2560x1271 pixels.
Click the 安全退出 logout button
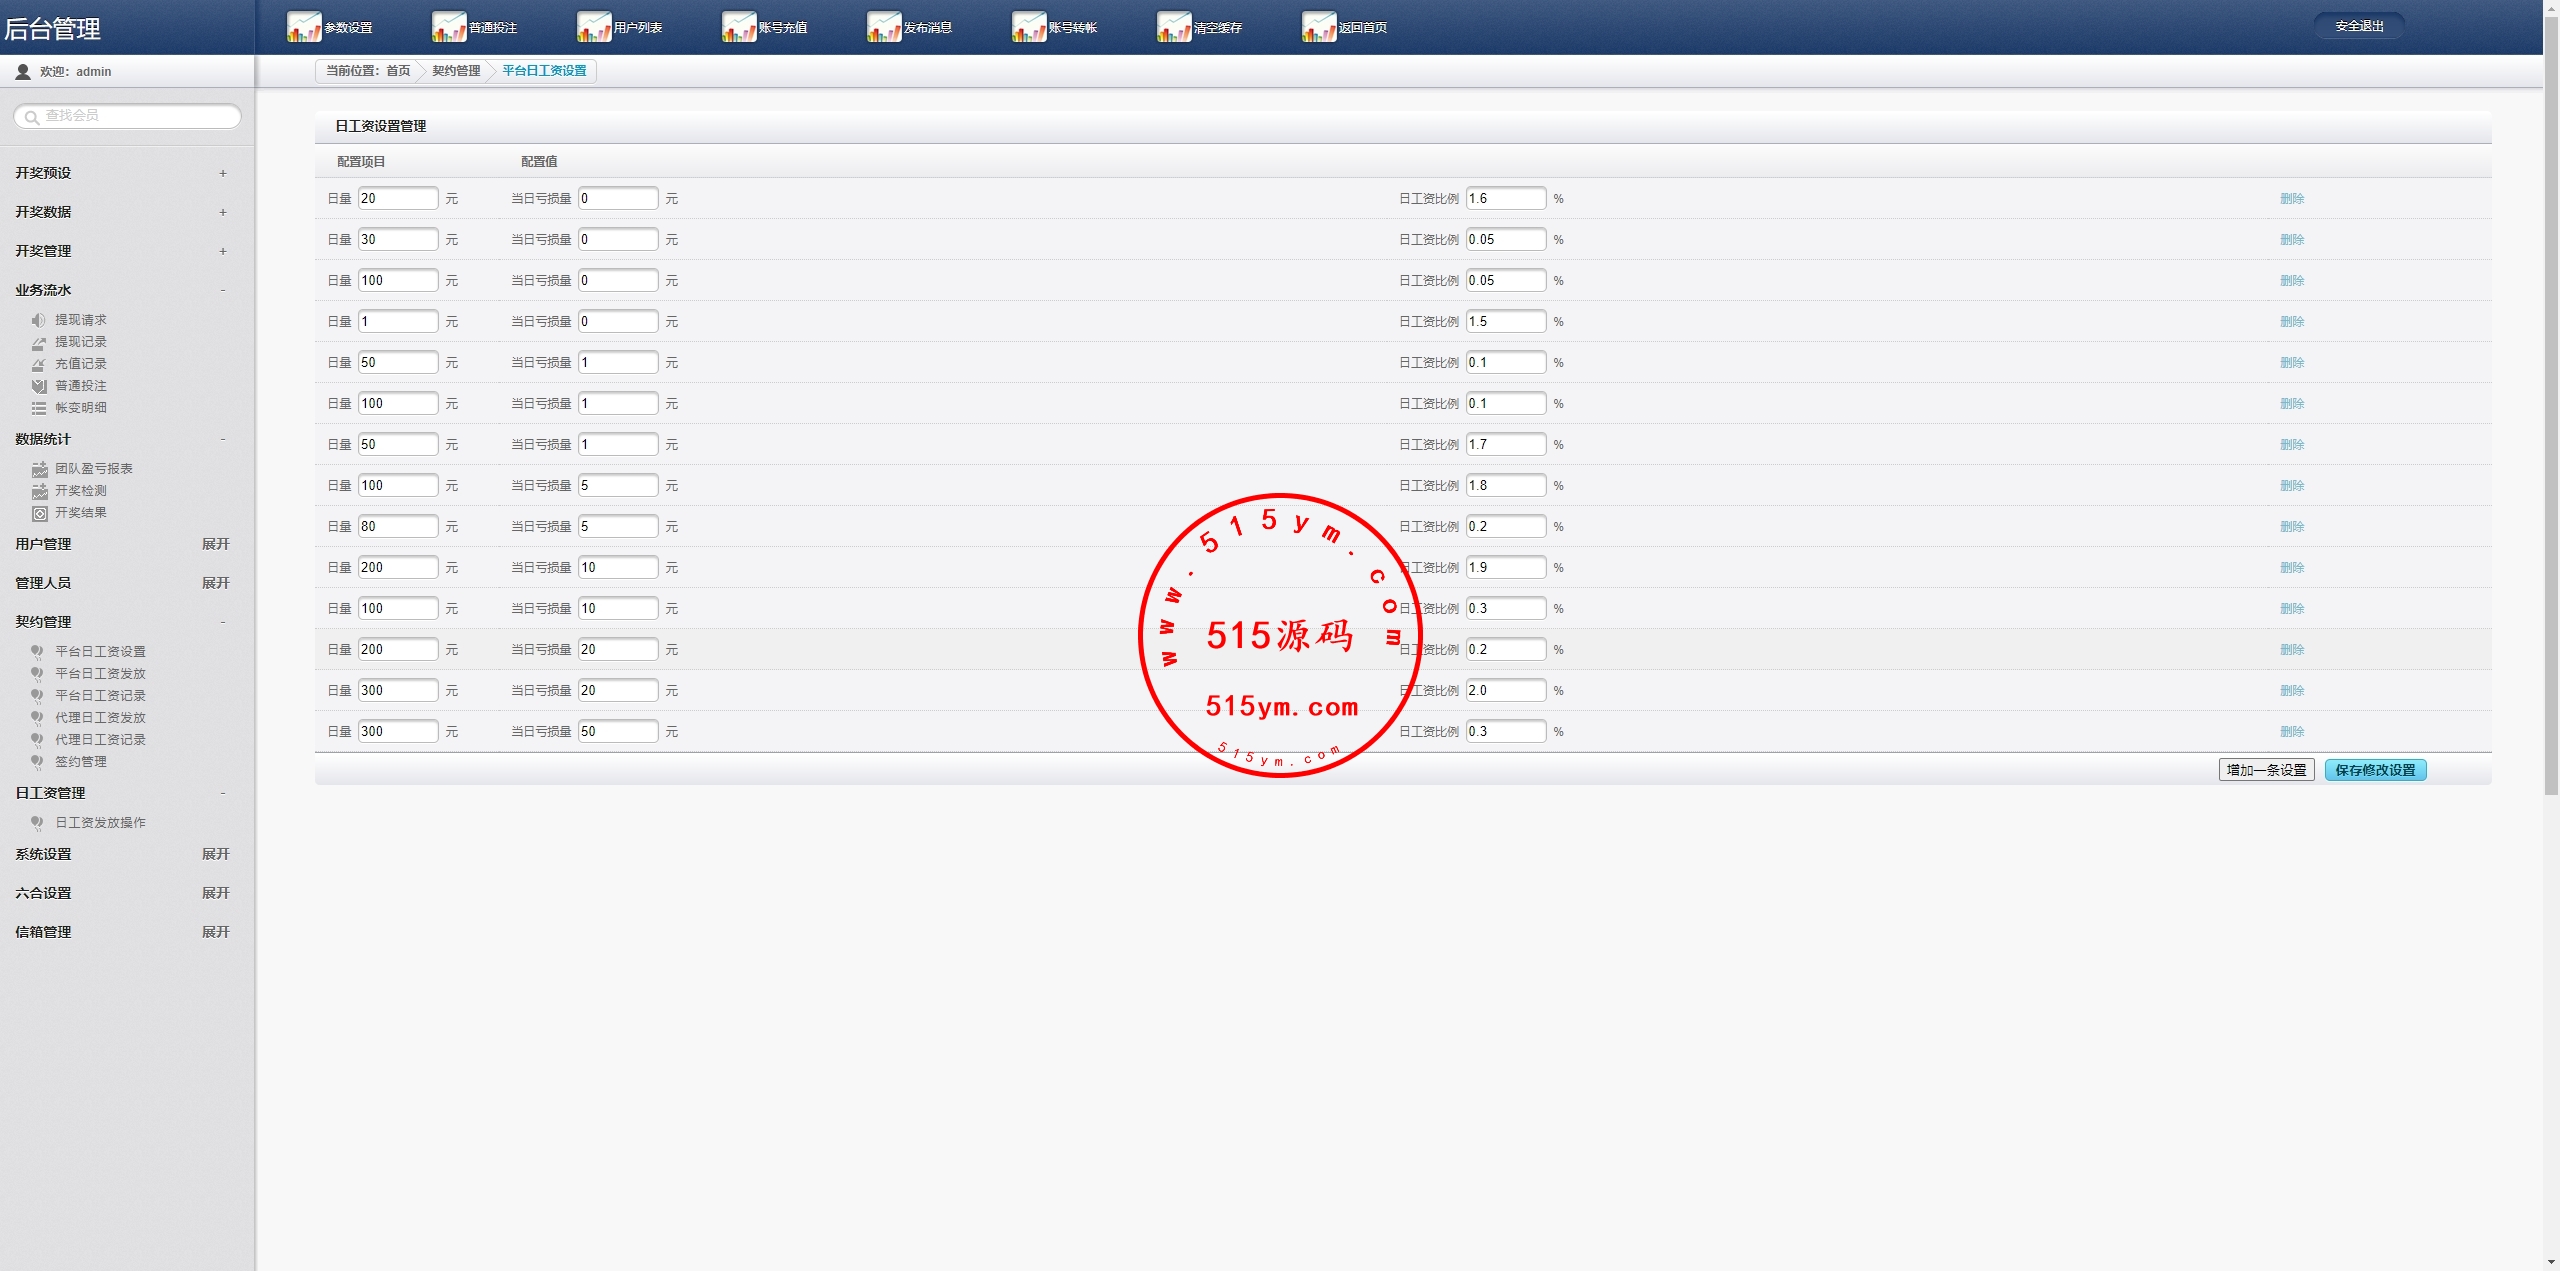(x=2359, y=26)
